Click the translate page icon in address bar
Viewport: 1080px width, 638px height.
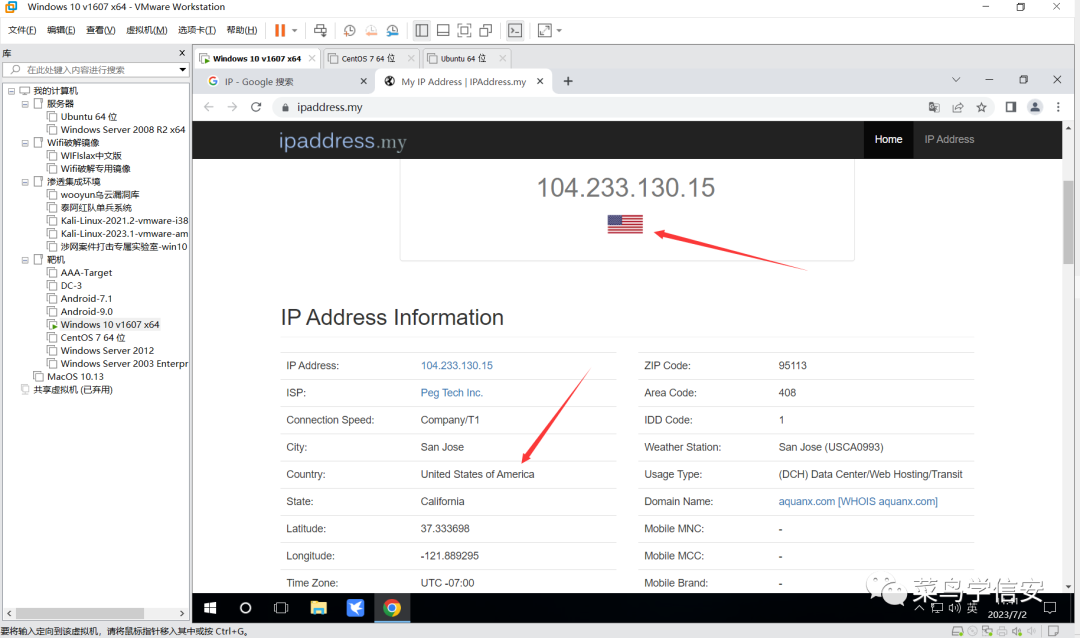[x=934, y=107]
